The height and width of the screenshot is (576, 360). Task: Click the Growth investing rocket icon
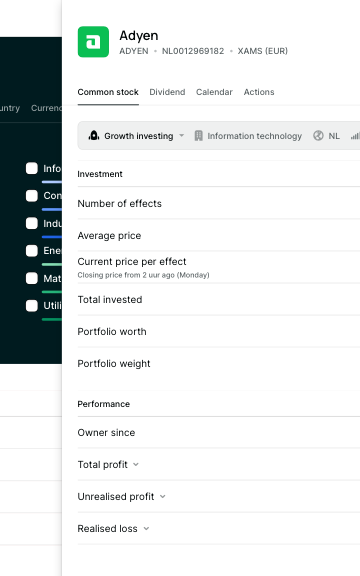94,136
